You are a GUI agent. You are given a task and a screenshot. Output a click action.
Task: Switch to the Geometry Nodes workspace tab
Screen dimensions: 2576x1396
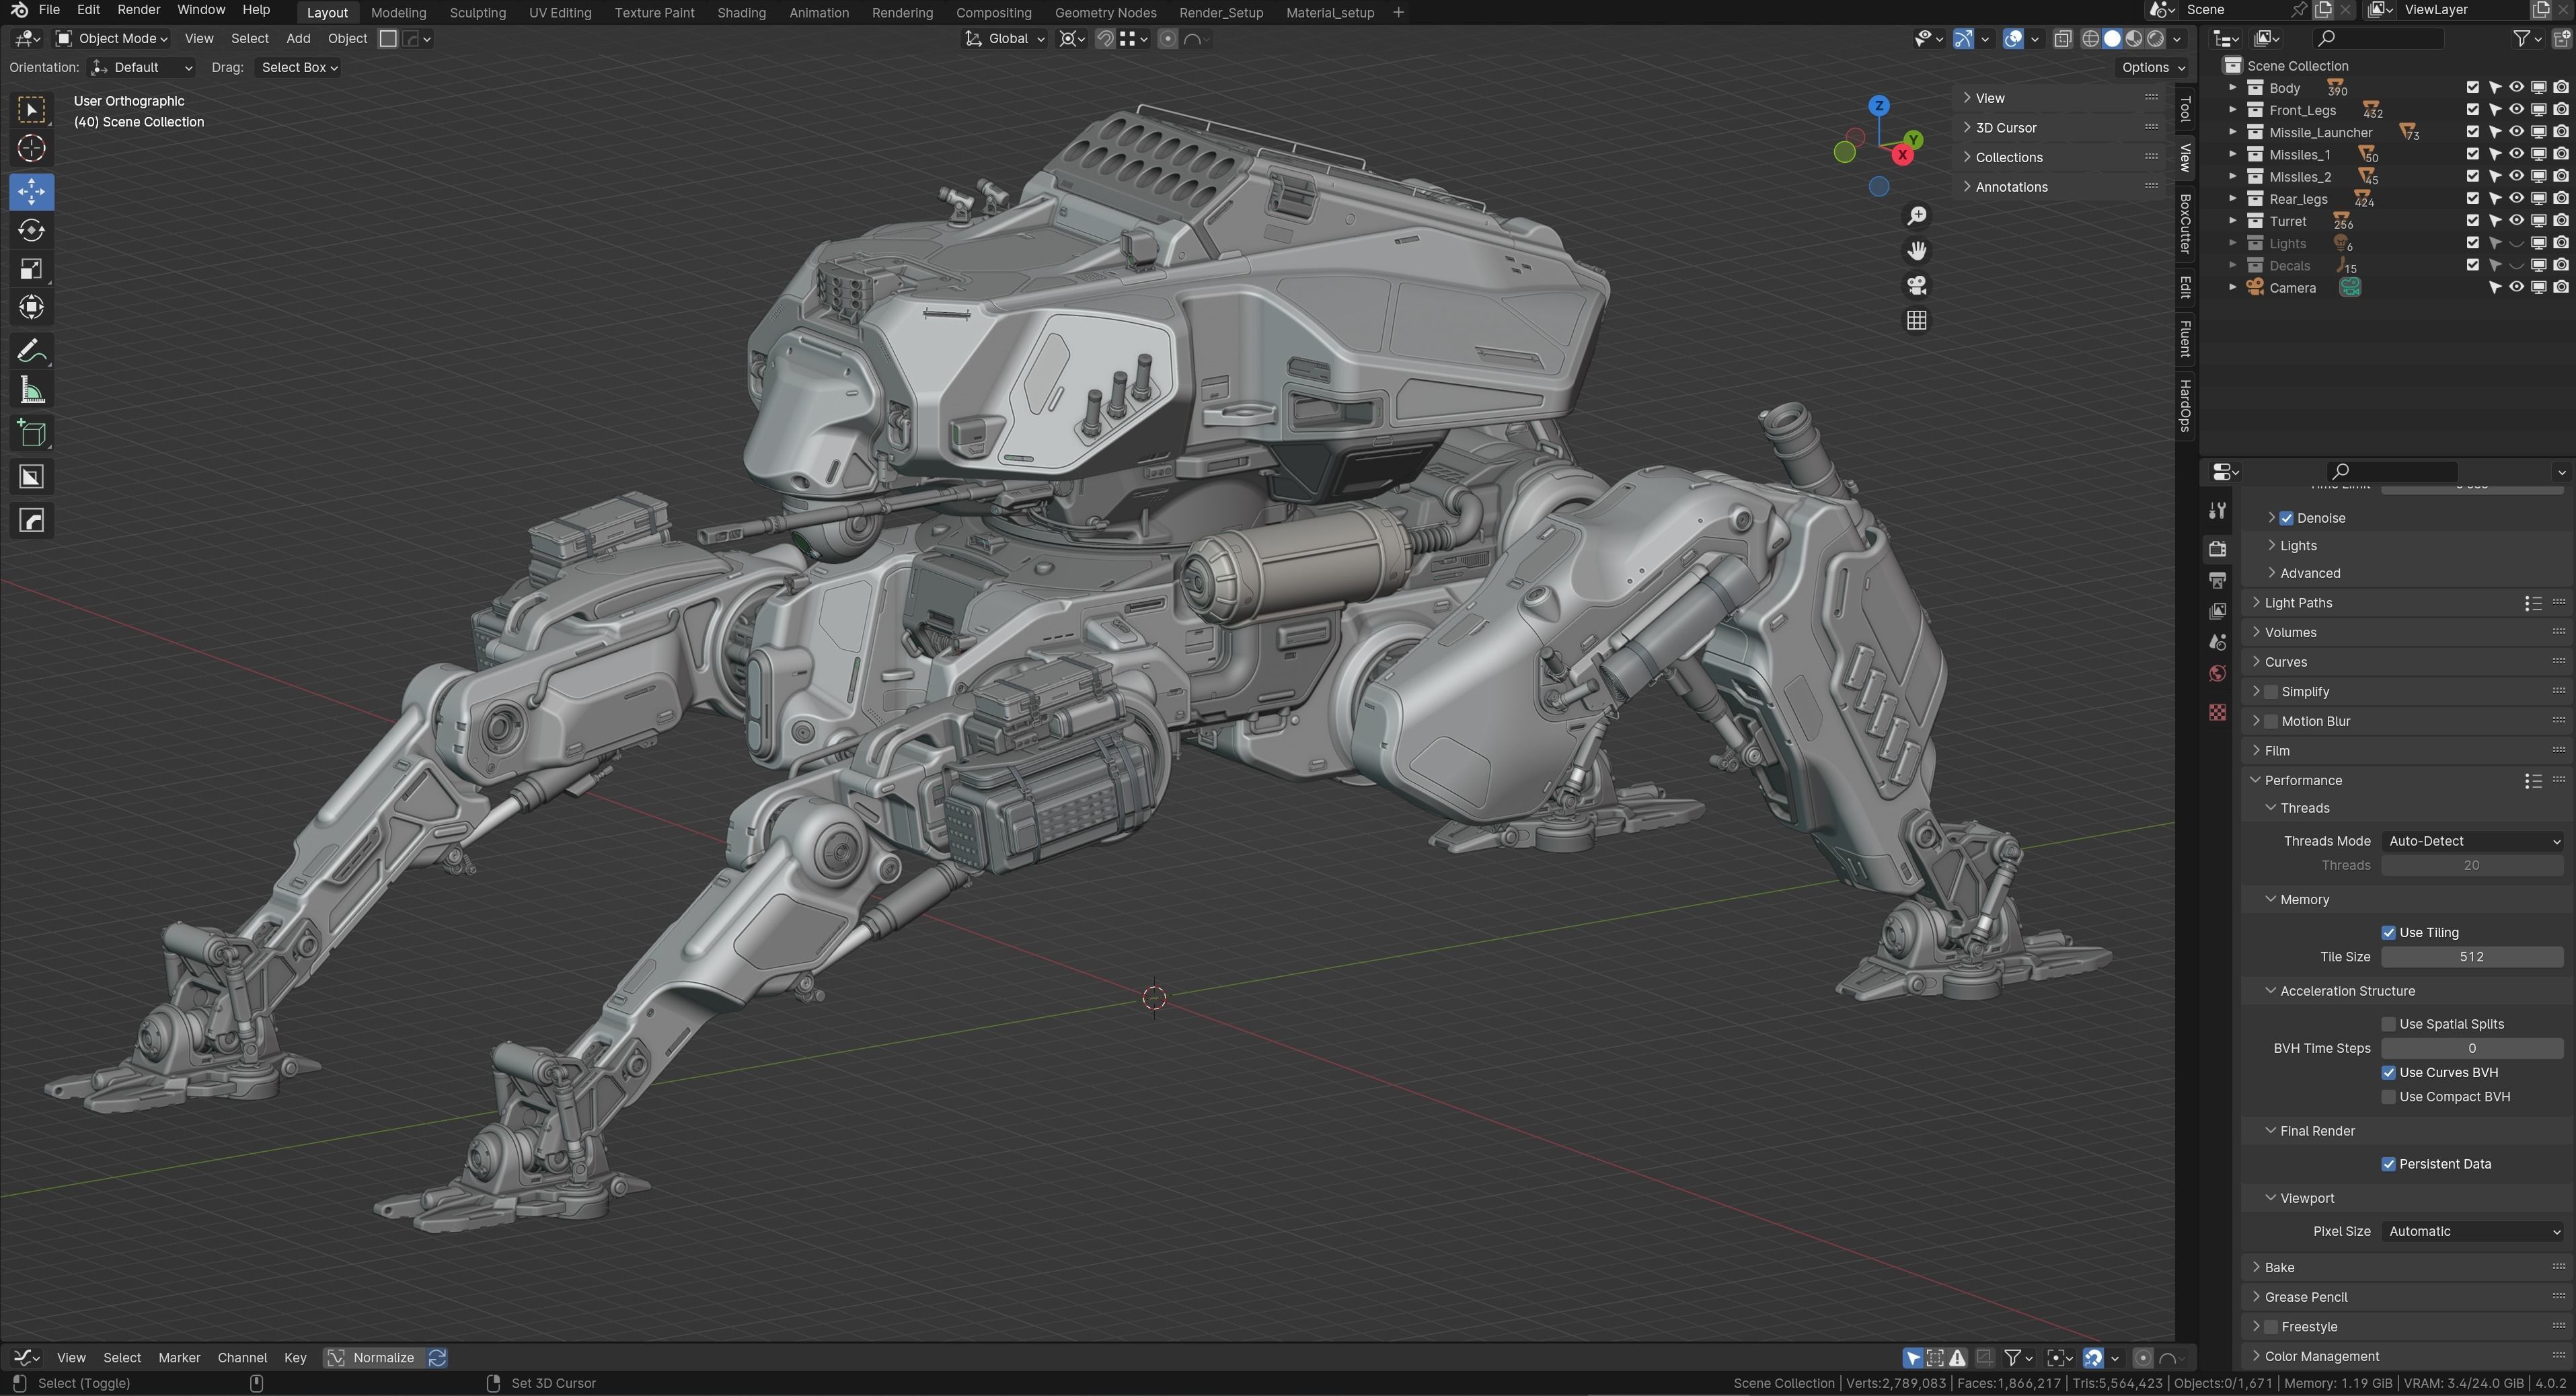pos(1105,13)
